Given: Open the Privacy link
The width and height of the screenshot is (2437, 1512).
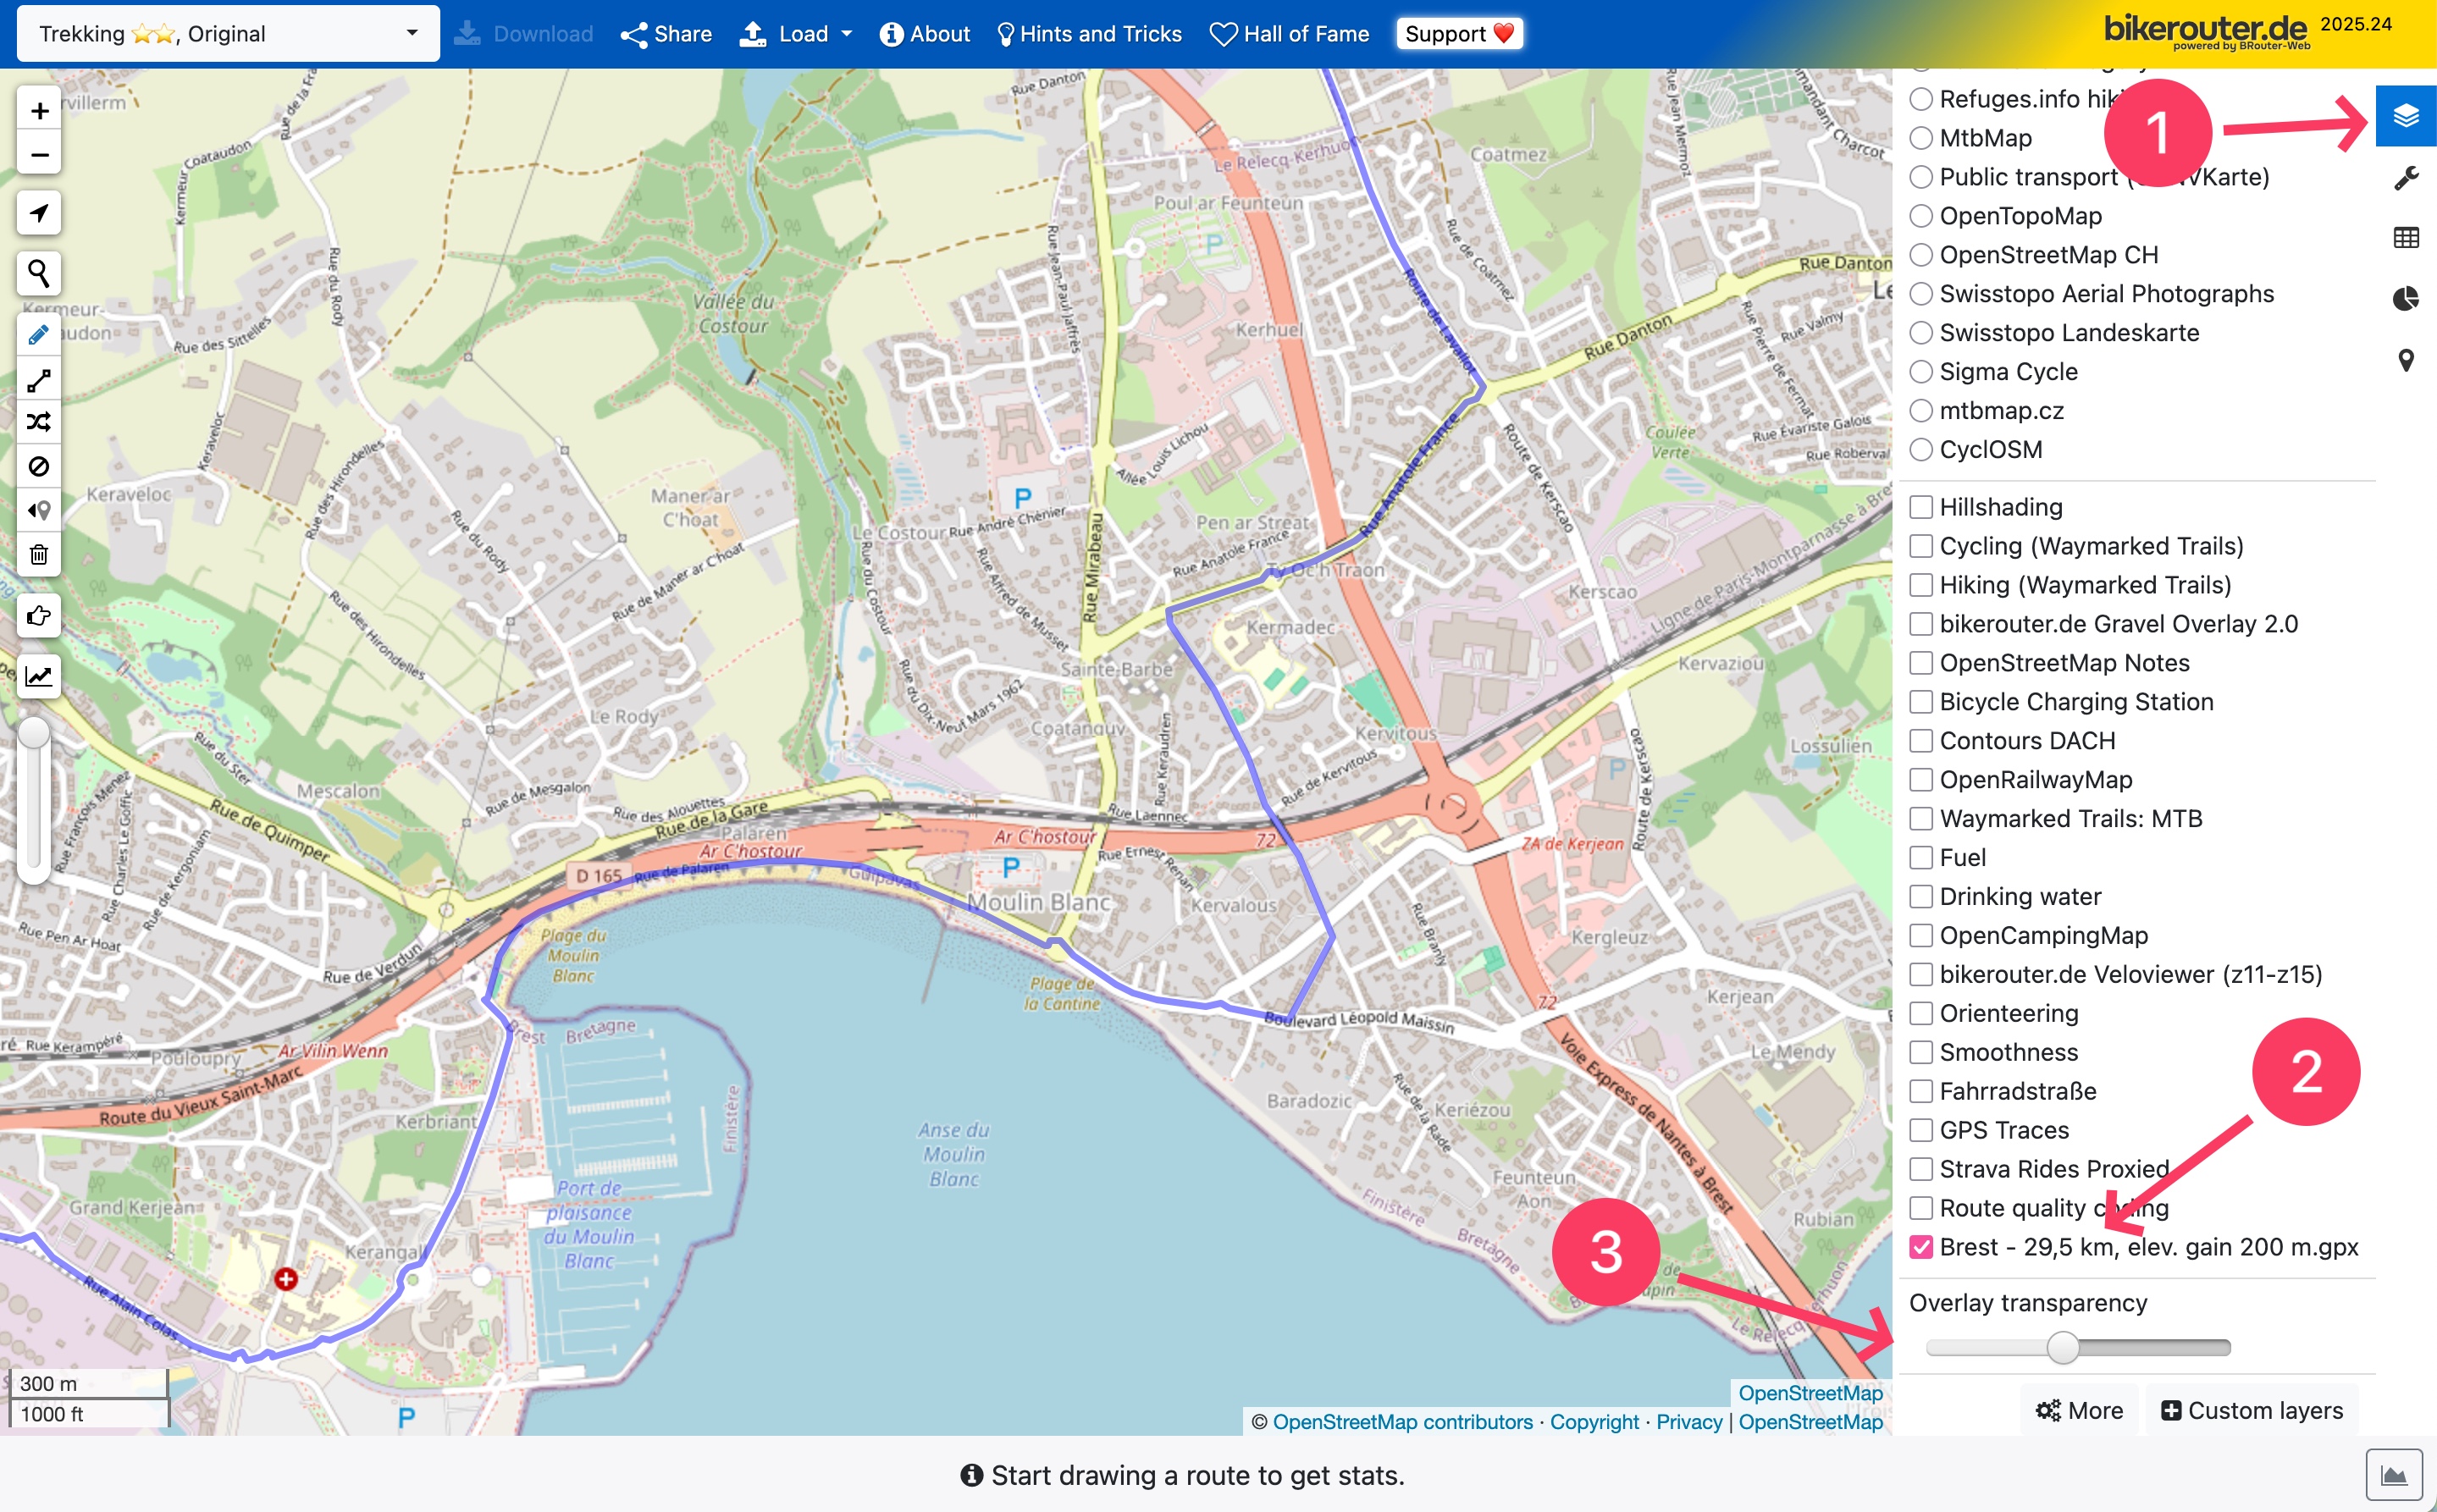Looking at the screenshot, I should coord(1689,1422).
